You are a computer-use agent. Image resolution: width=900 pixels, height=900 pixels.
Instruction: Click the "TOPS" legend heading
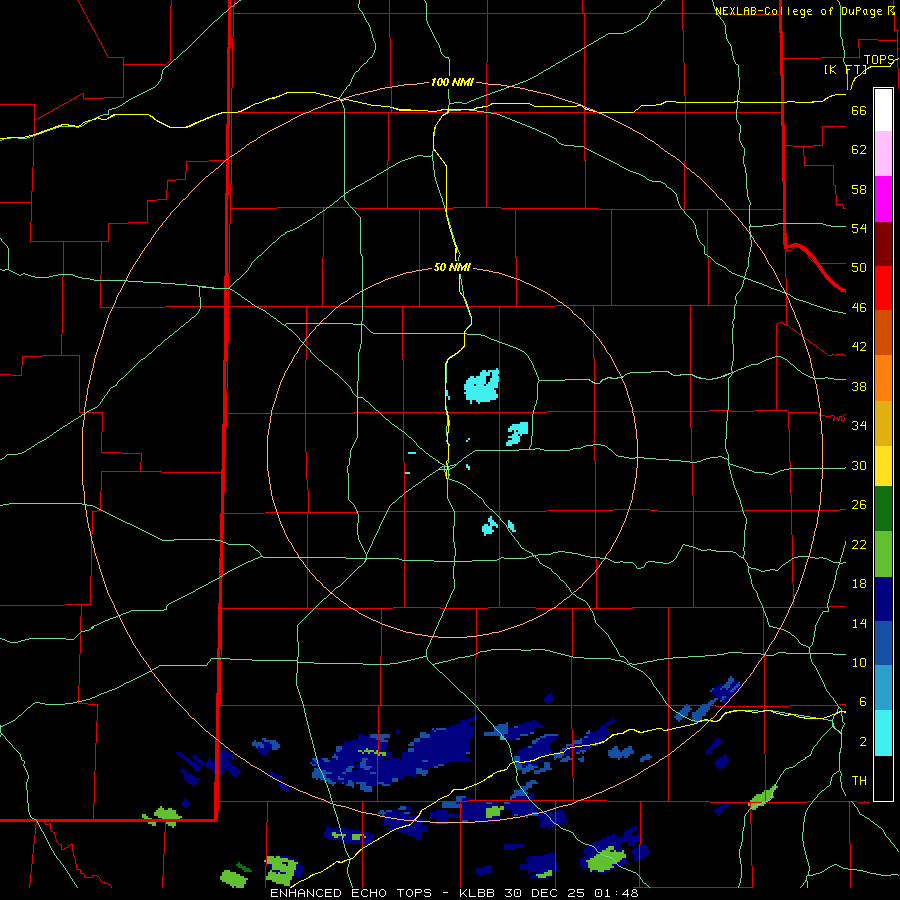click(879, 60)
